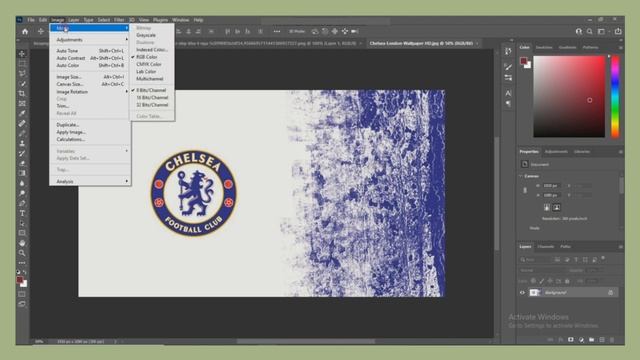Click the toolbox foreground color swatch
Screen dimensions: 640x360
click(x=20, y=280)
